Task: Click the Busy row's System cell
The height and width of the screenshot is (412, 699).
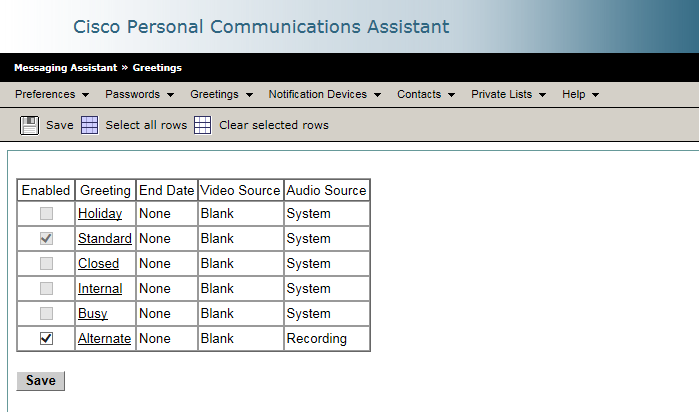Action: [x=326, y=313]
